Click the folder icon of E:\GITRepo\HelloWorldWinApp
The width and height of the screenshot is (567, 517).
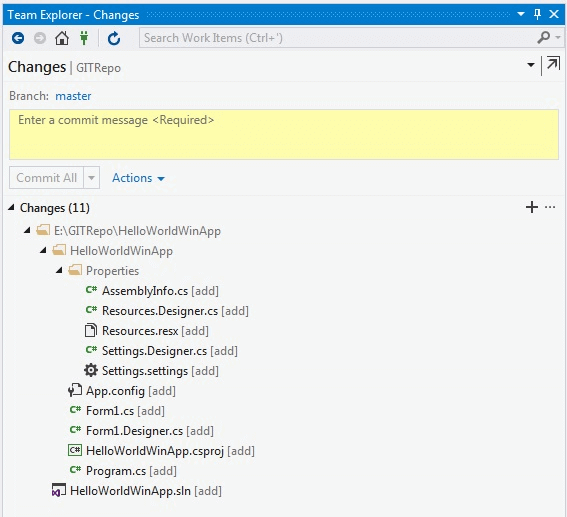click(43, 230)
